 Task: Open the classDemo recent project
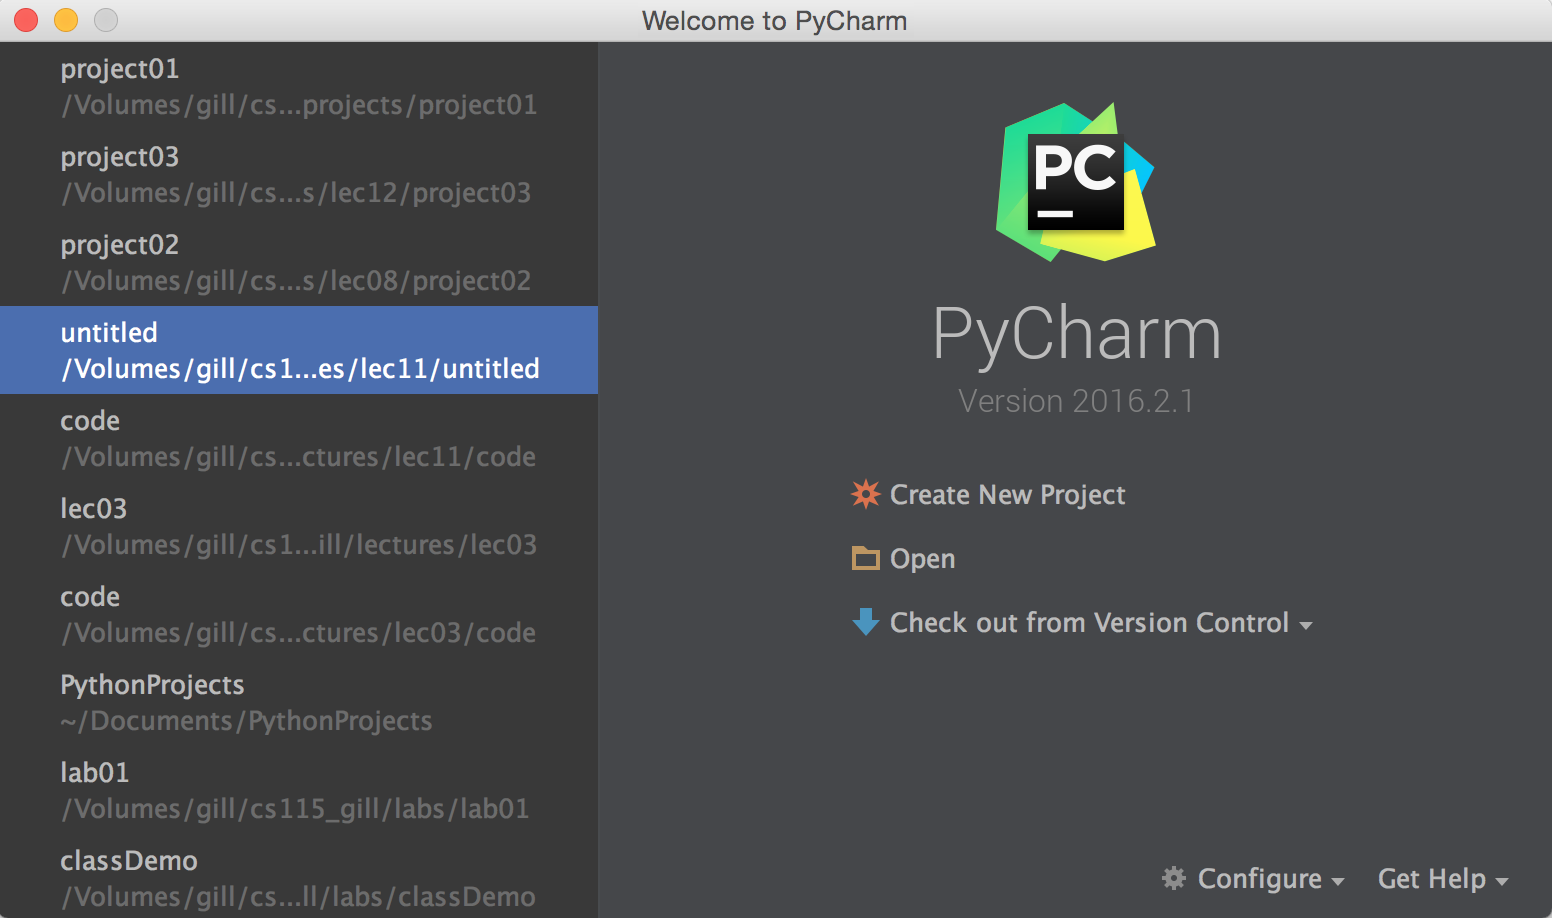click(299, 878)
